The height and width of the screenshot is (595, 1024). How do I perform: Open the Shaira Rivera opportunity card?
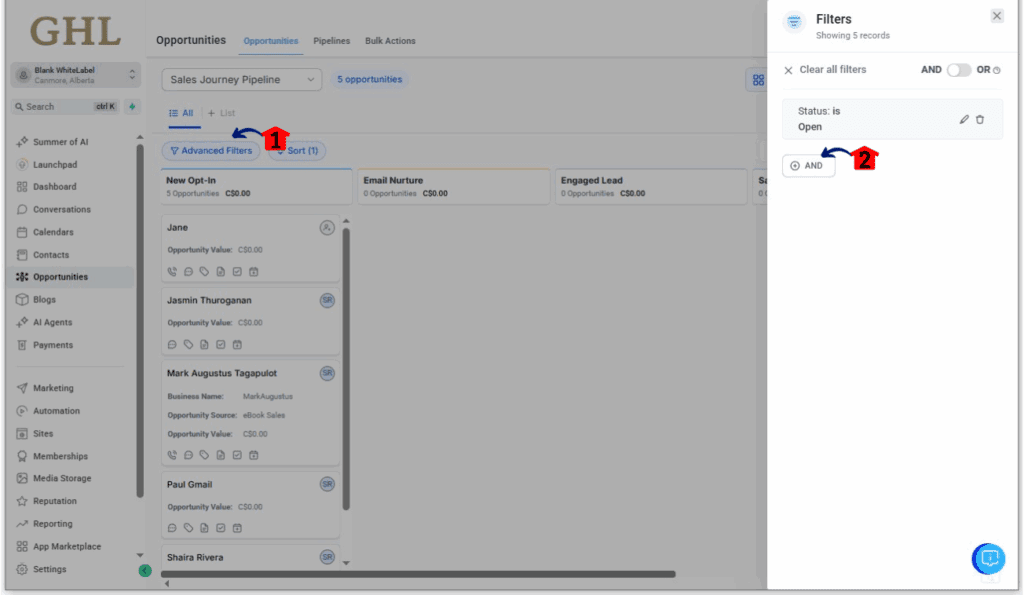point(250,558)
